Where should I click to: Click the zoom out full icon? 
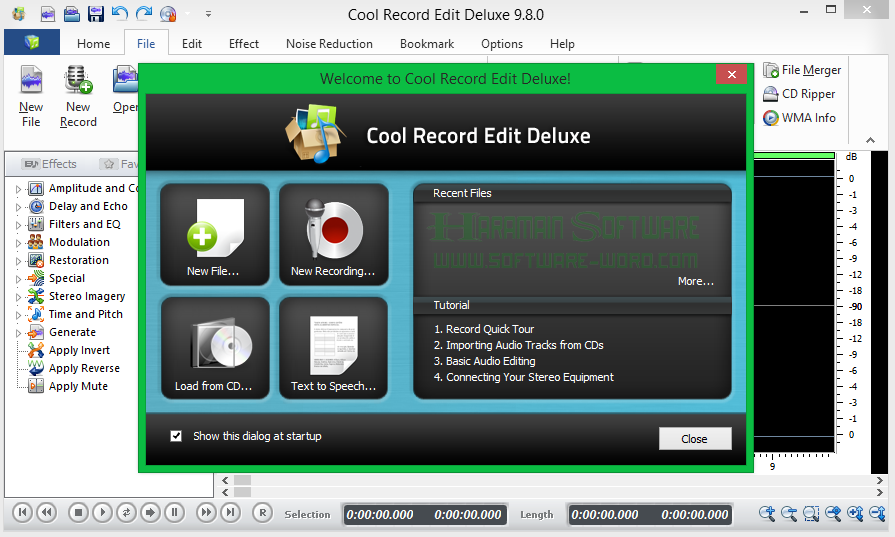tap(833, 514)
